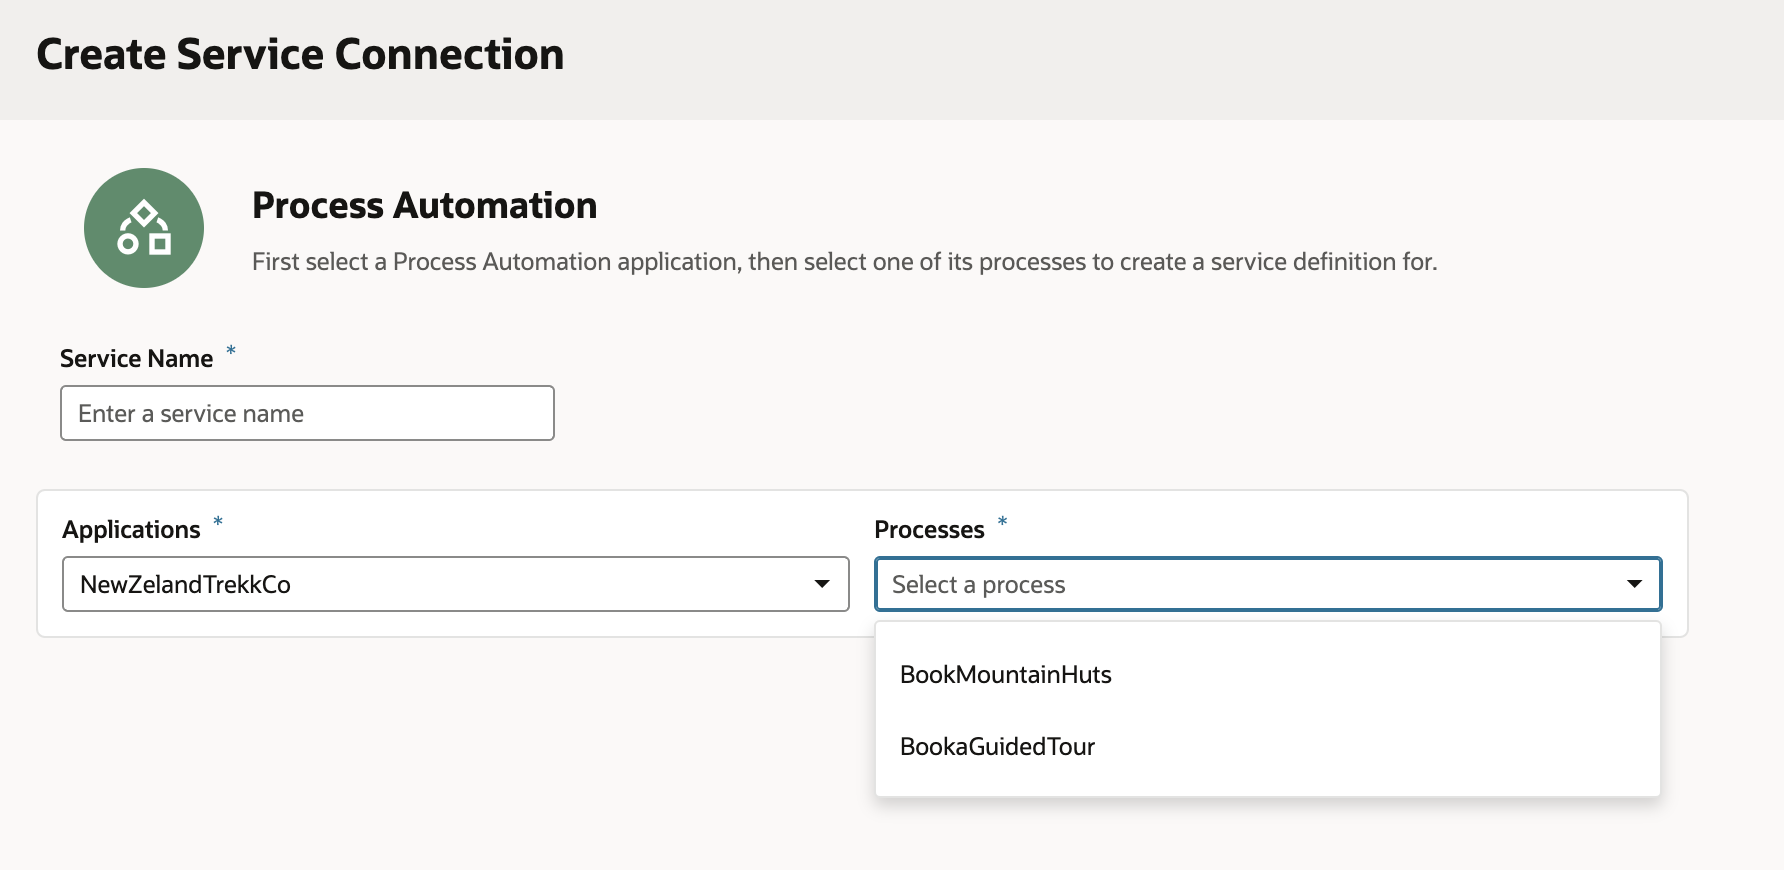Image resolution: width=1784 pixels, height=870 pixels.
Task: Click the Process Automation heading
Action: coord(424,205)
